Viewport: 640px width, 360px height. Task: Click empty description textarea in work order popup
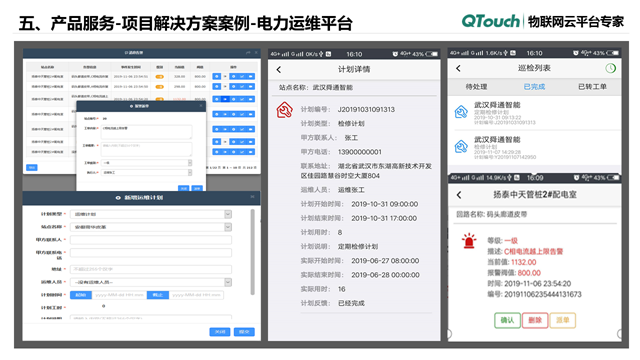pyautogui.click(x=147, y=149)
